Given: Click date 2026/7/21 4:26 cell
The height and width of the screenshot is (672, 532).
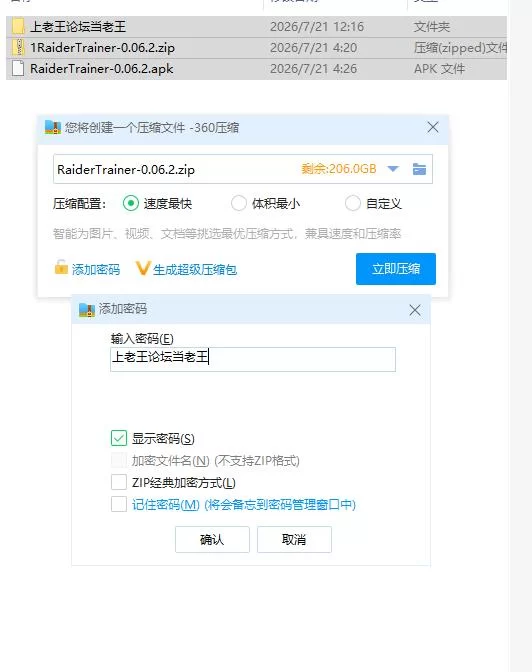Looking at the screenshot, I should pyautogui.click(x=313, y=69).
